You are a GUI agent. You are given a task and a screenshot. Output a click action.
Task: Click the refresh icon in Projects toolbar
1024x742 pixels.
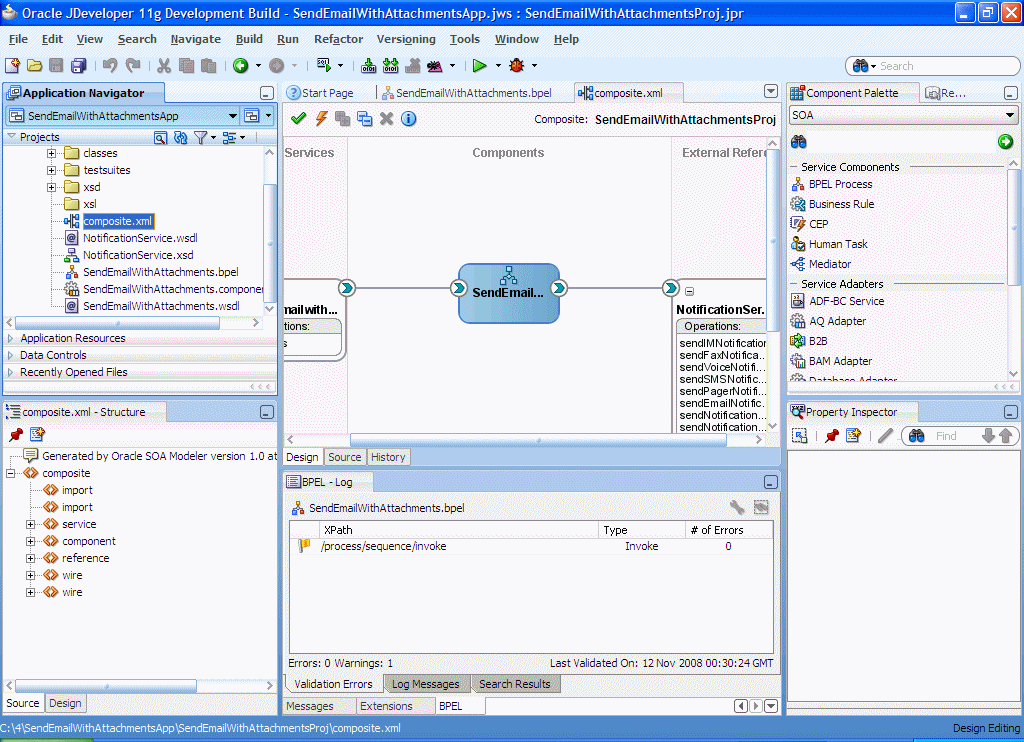point(181,137)
